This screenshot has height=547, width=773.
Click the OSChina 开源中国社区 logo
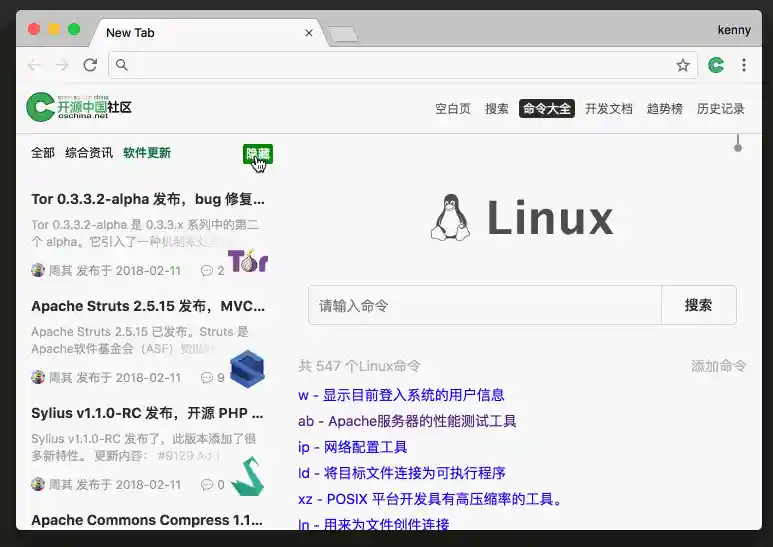click(79, 107)
